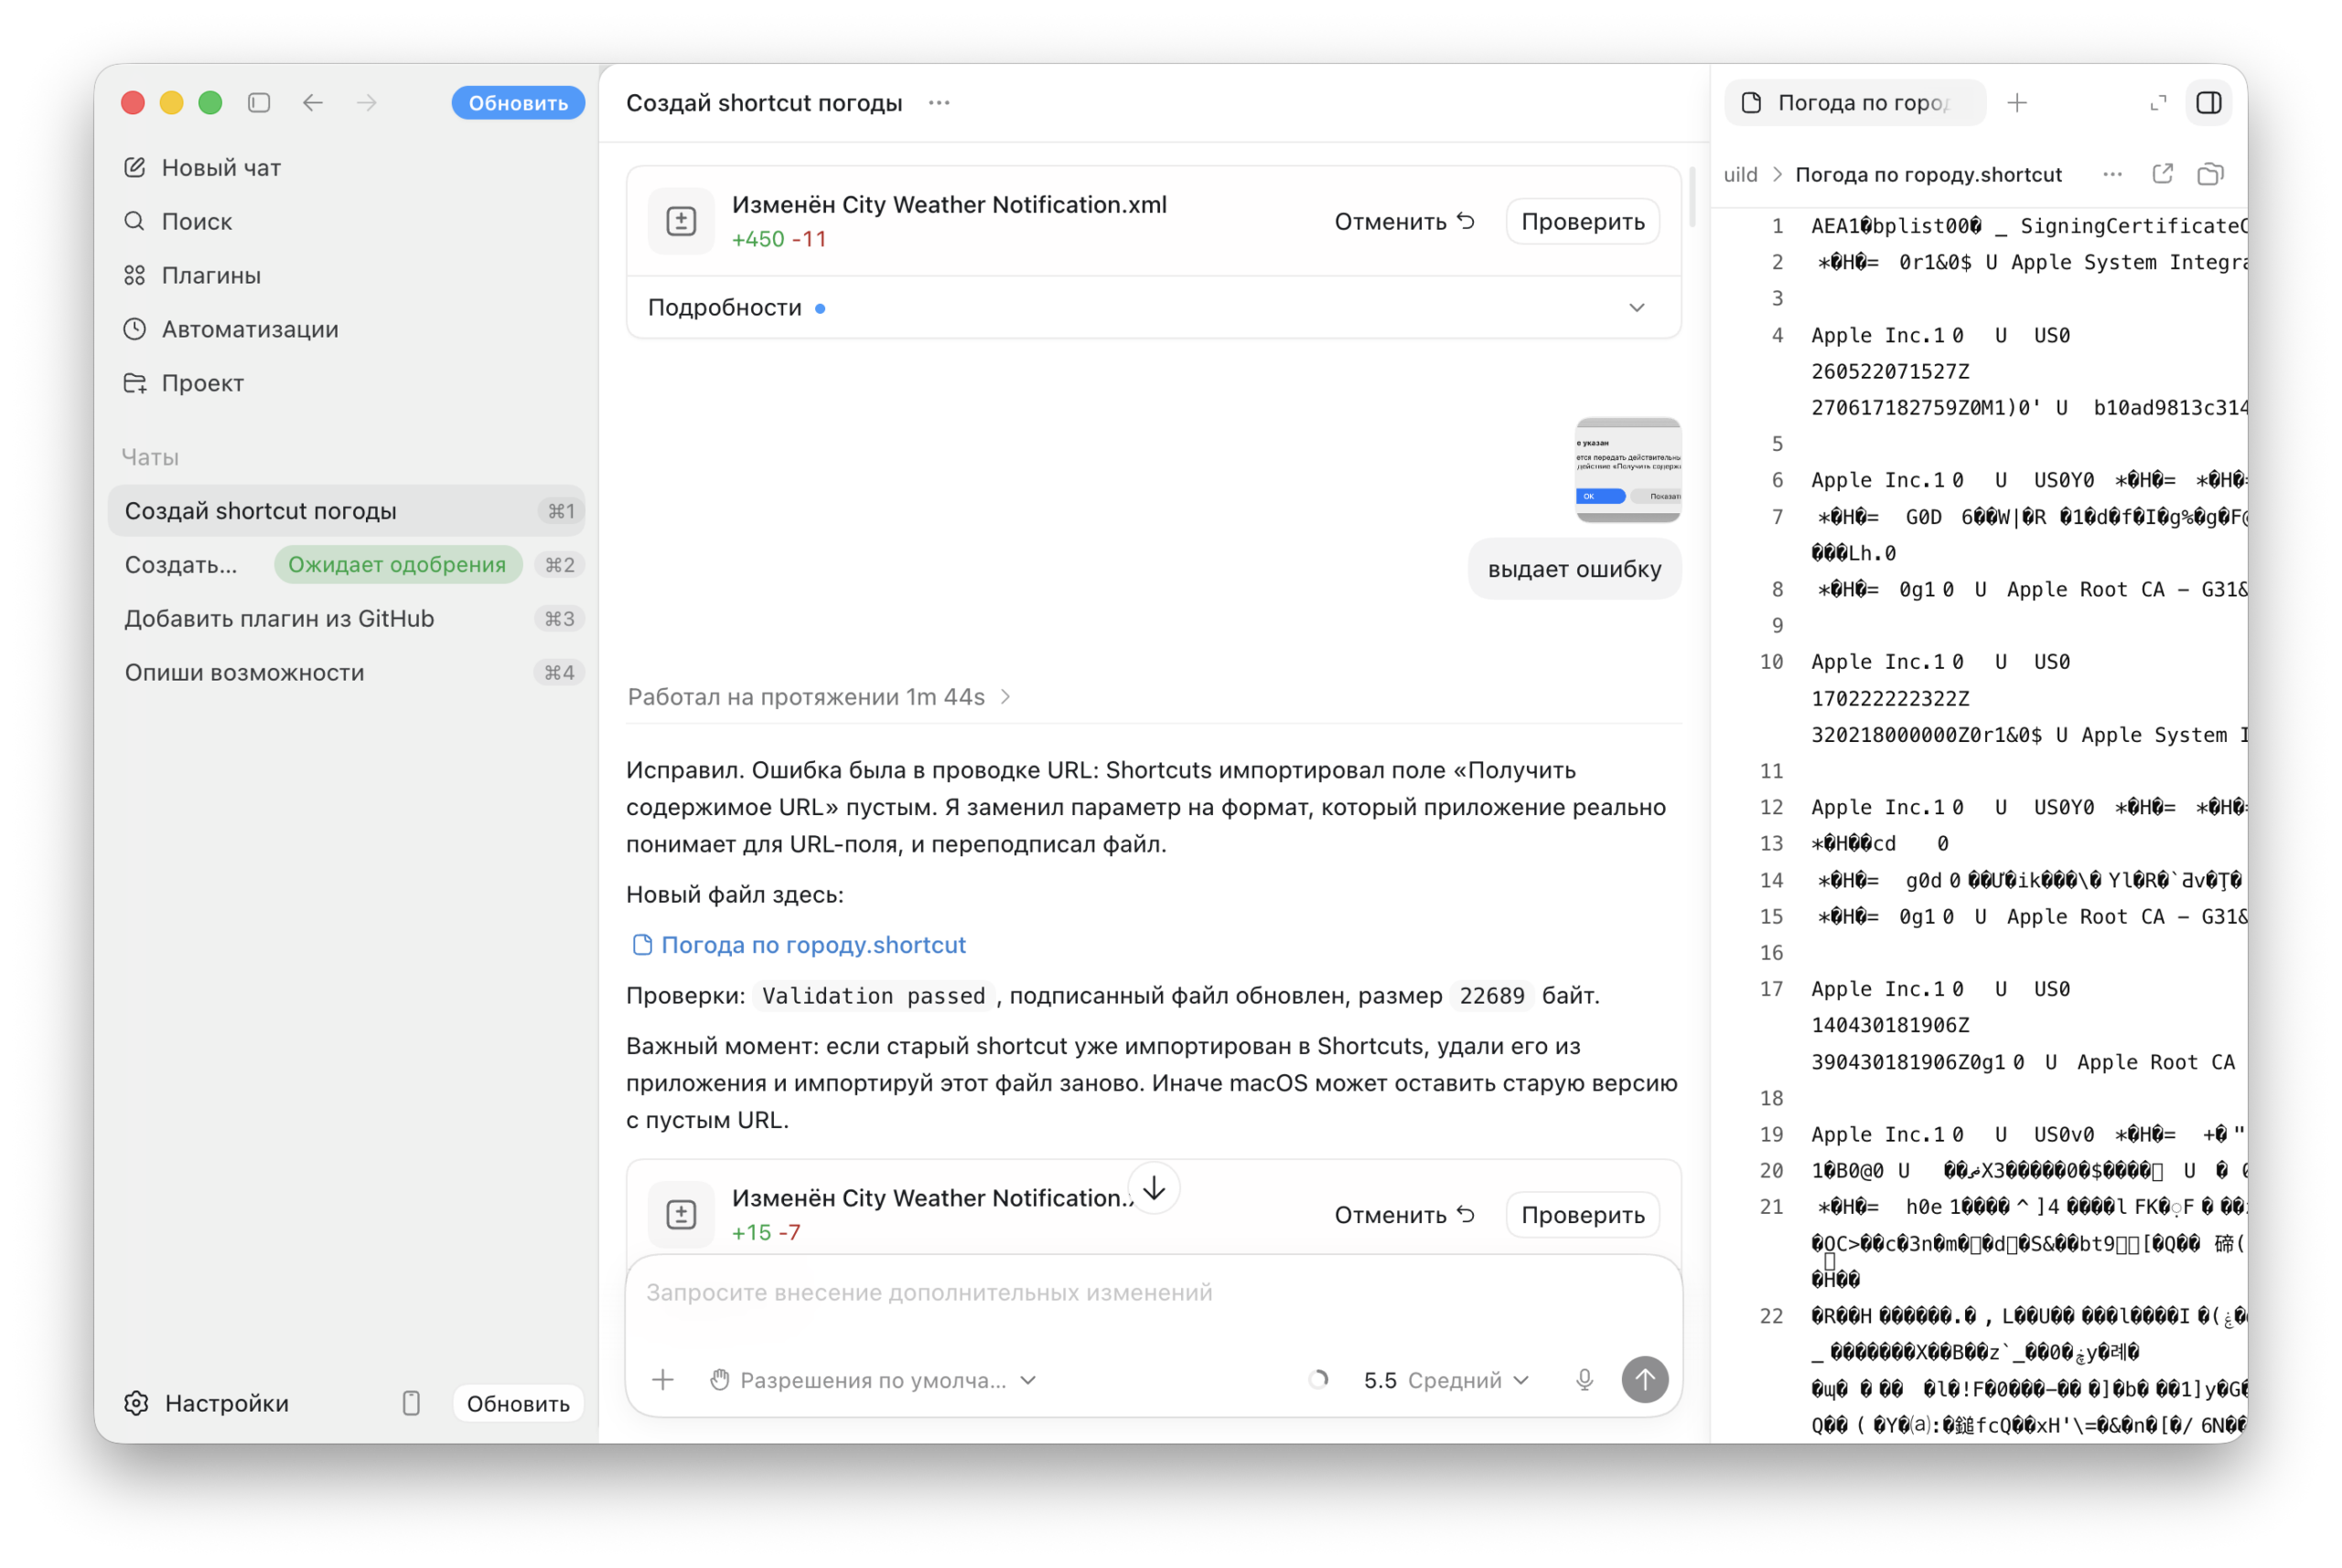Open the Погода по городу file tab
Screen dimensions: 2342x1568
pyautogui.click(x=1855, y=103)
